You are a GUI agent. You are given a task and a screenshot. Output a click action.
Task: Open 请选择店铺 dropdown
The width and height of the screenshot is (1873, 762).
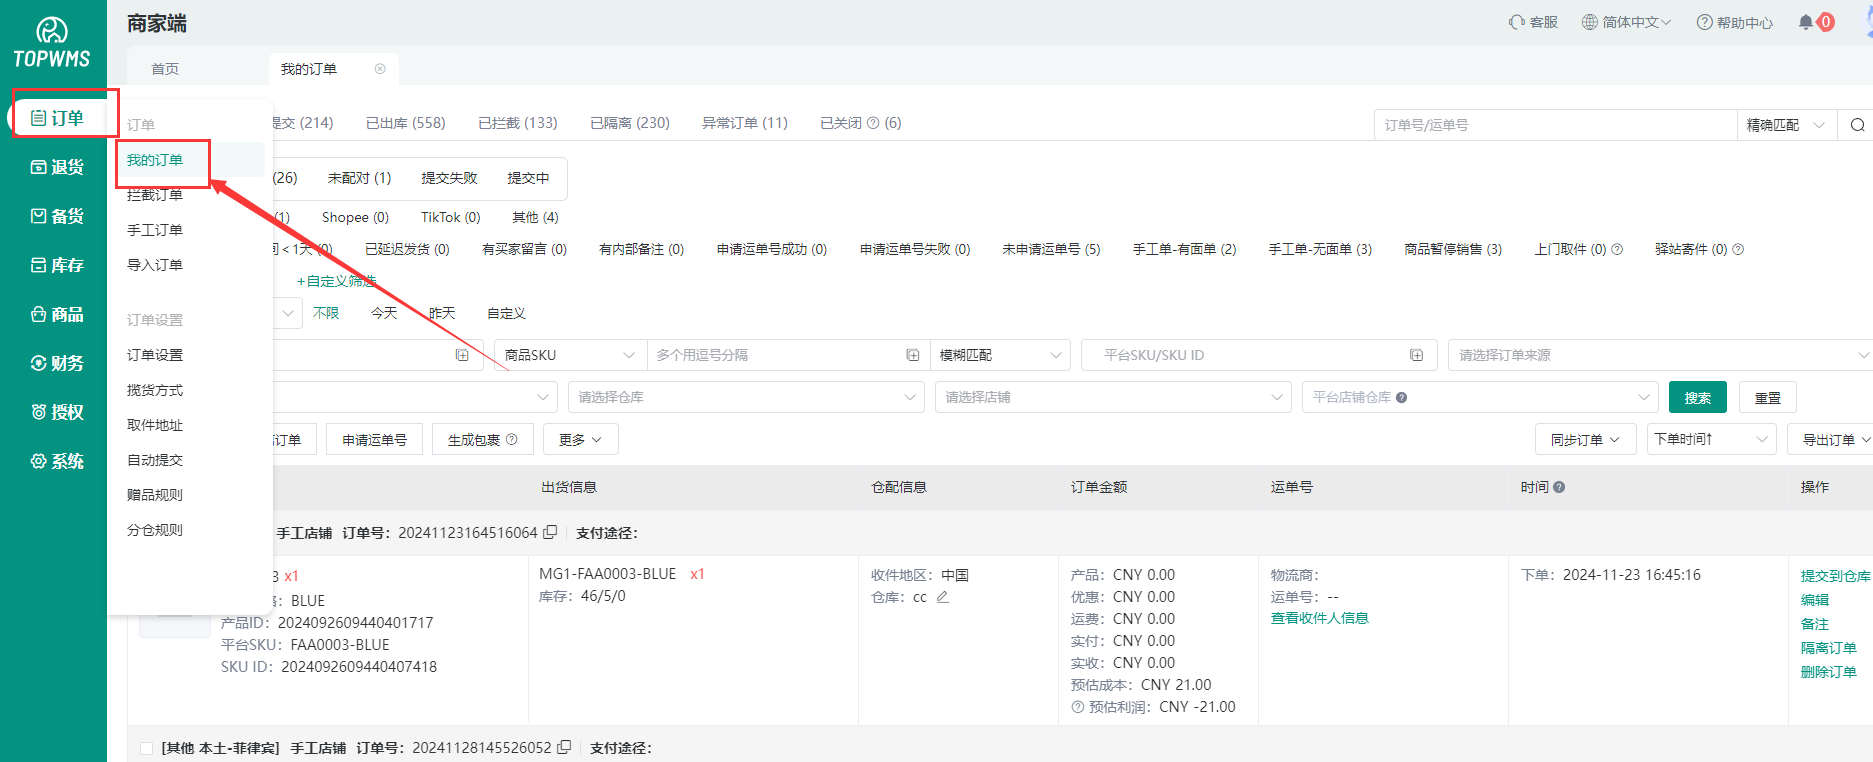[x=1113, y=397]
